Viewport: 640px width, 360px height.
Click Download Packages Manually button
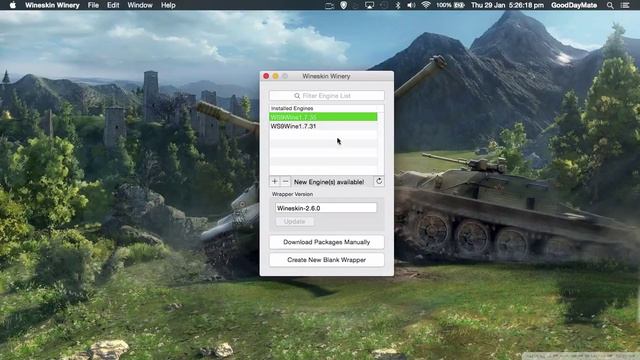[327, 242]
